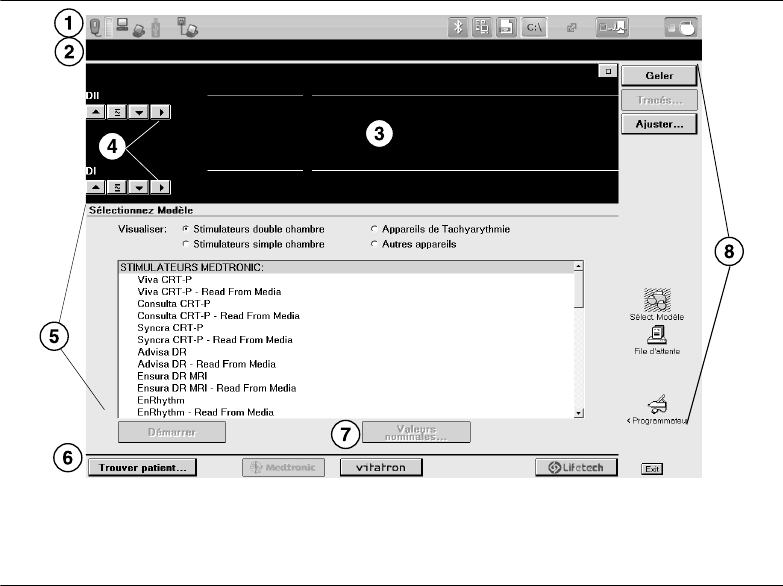The height and width of the screenshot is (586, 783).
Task: Click the Geler button
Action: [x=659, y=75]
